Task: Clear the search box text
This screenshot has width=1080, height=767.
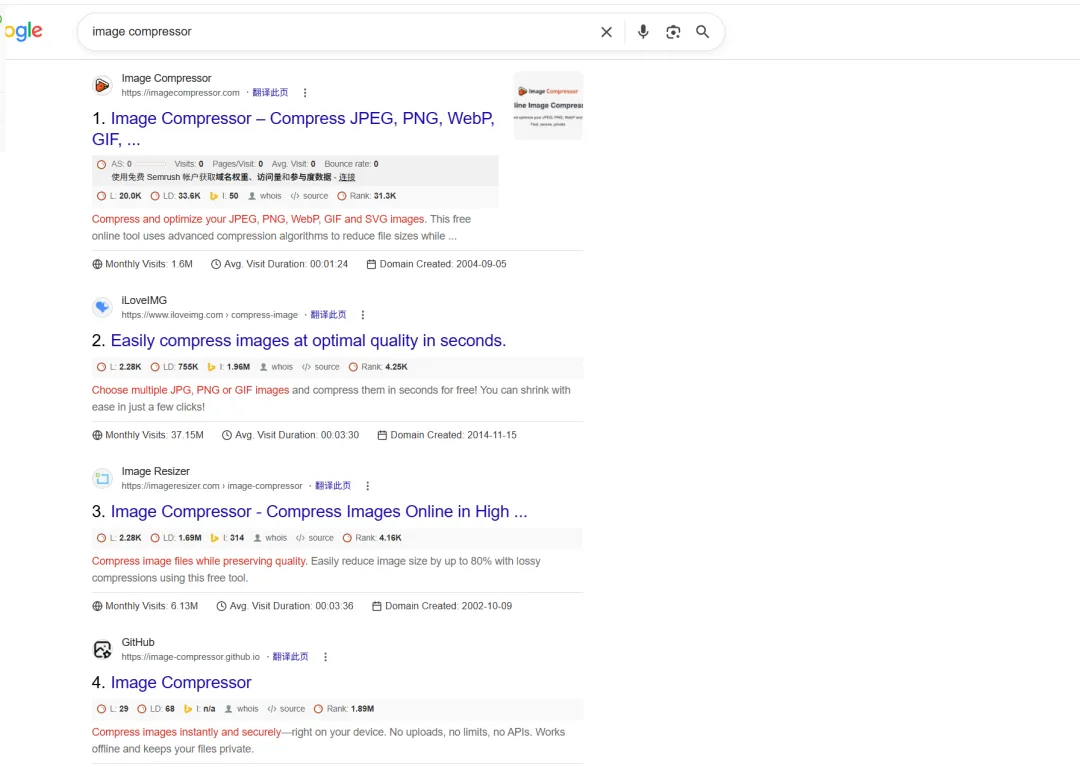Action: point(606,32)
